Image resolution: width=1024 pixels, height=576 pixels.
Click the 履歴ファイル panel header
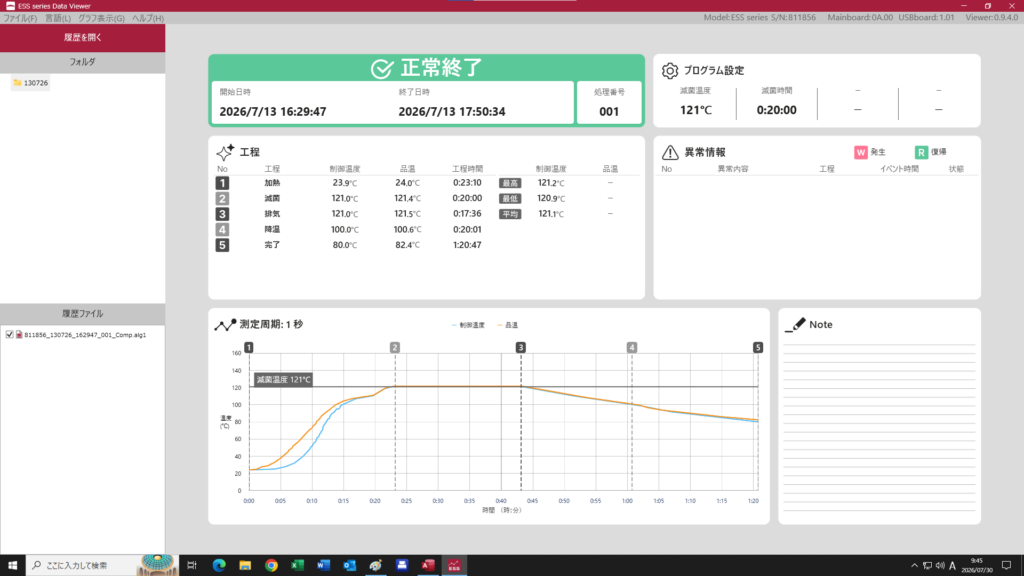point(82,313)
